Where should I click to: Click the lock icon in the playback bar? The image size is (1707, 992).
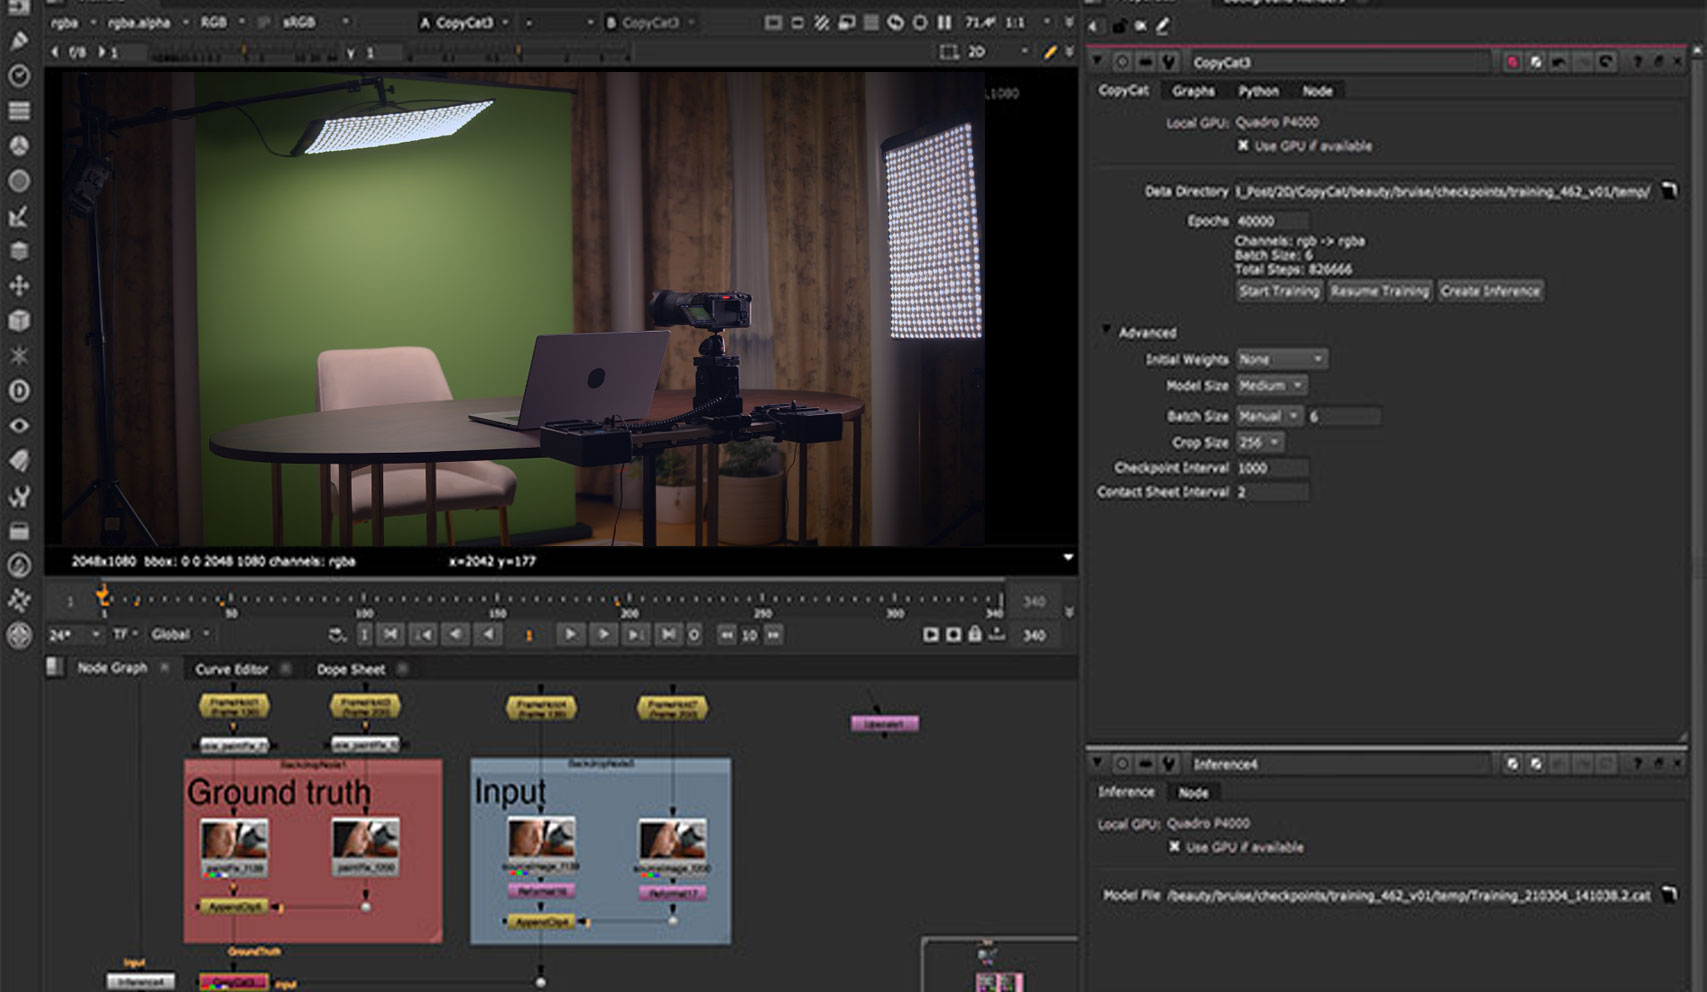(x=975, y=634)
